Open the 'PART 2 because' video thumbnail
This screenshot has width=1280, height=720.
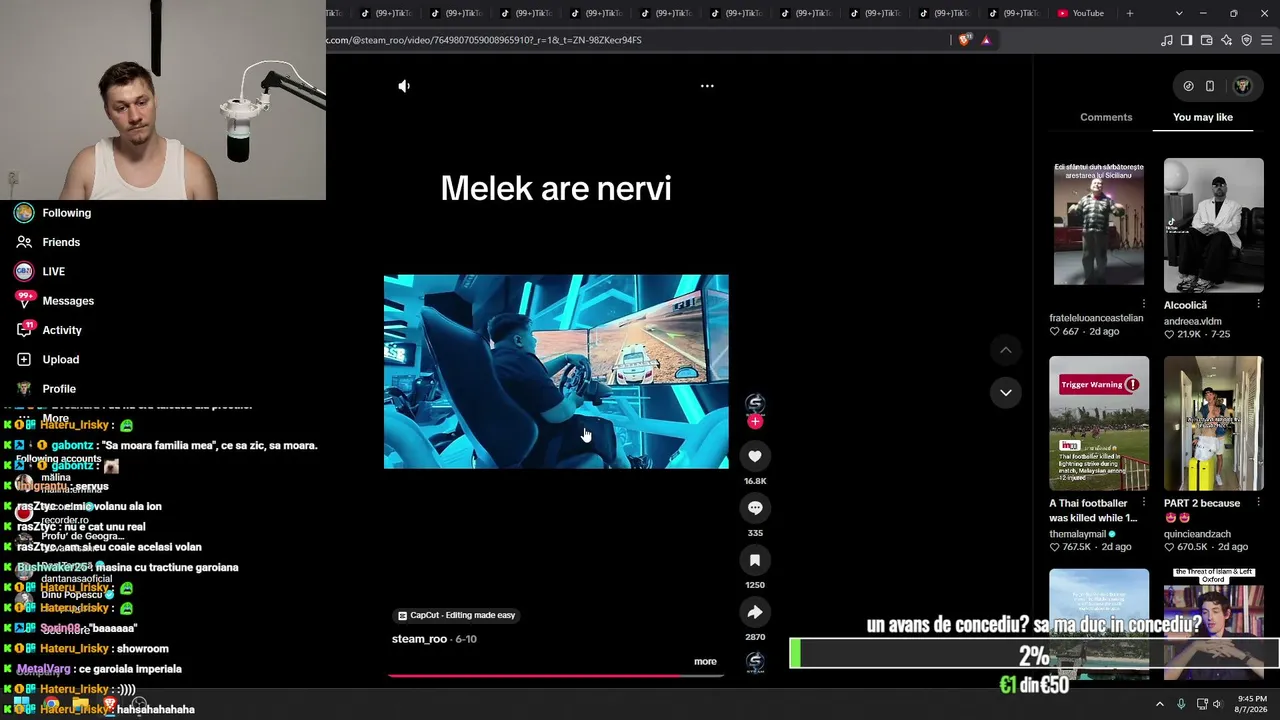1214,423
